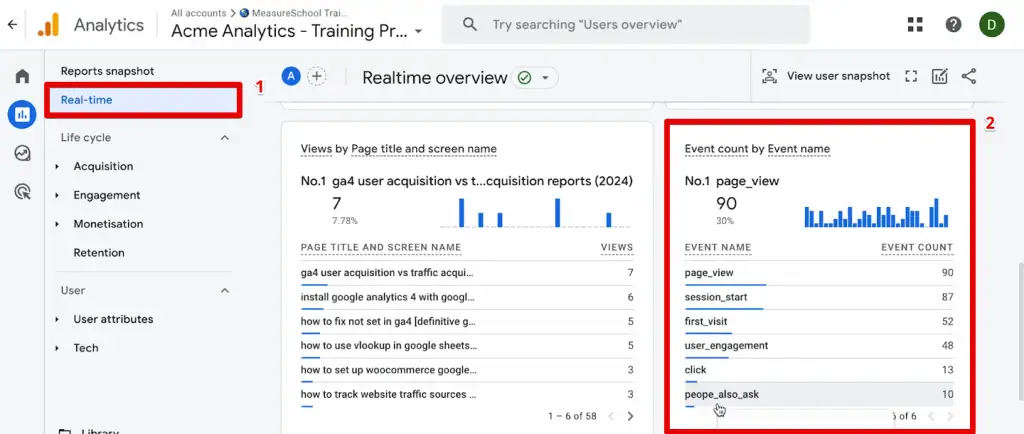Go to Home via the house icon
The width and height of the screenshot is (1024, 434).
22,76
